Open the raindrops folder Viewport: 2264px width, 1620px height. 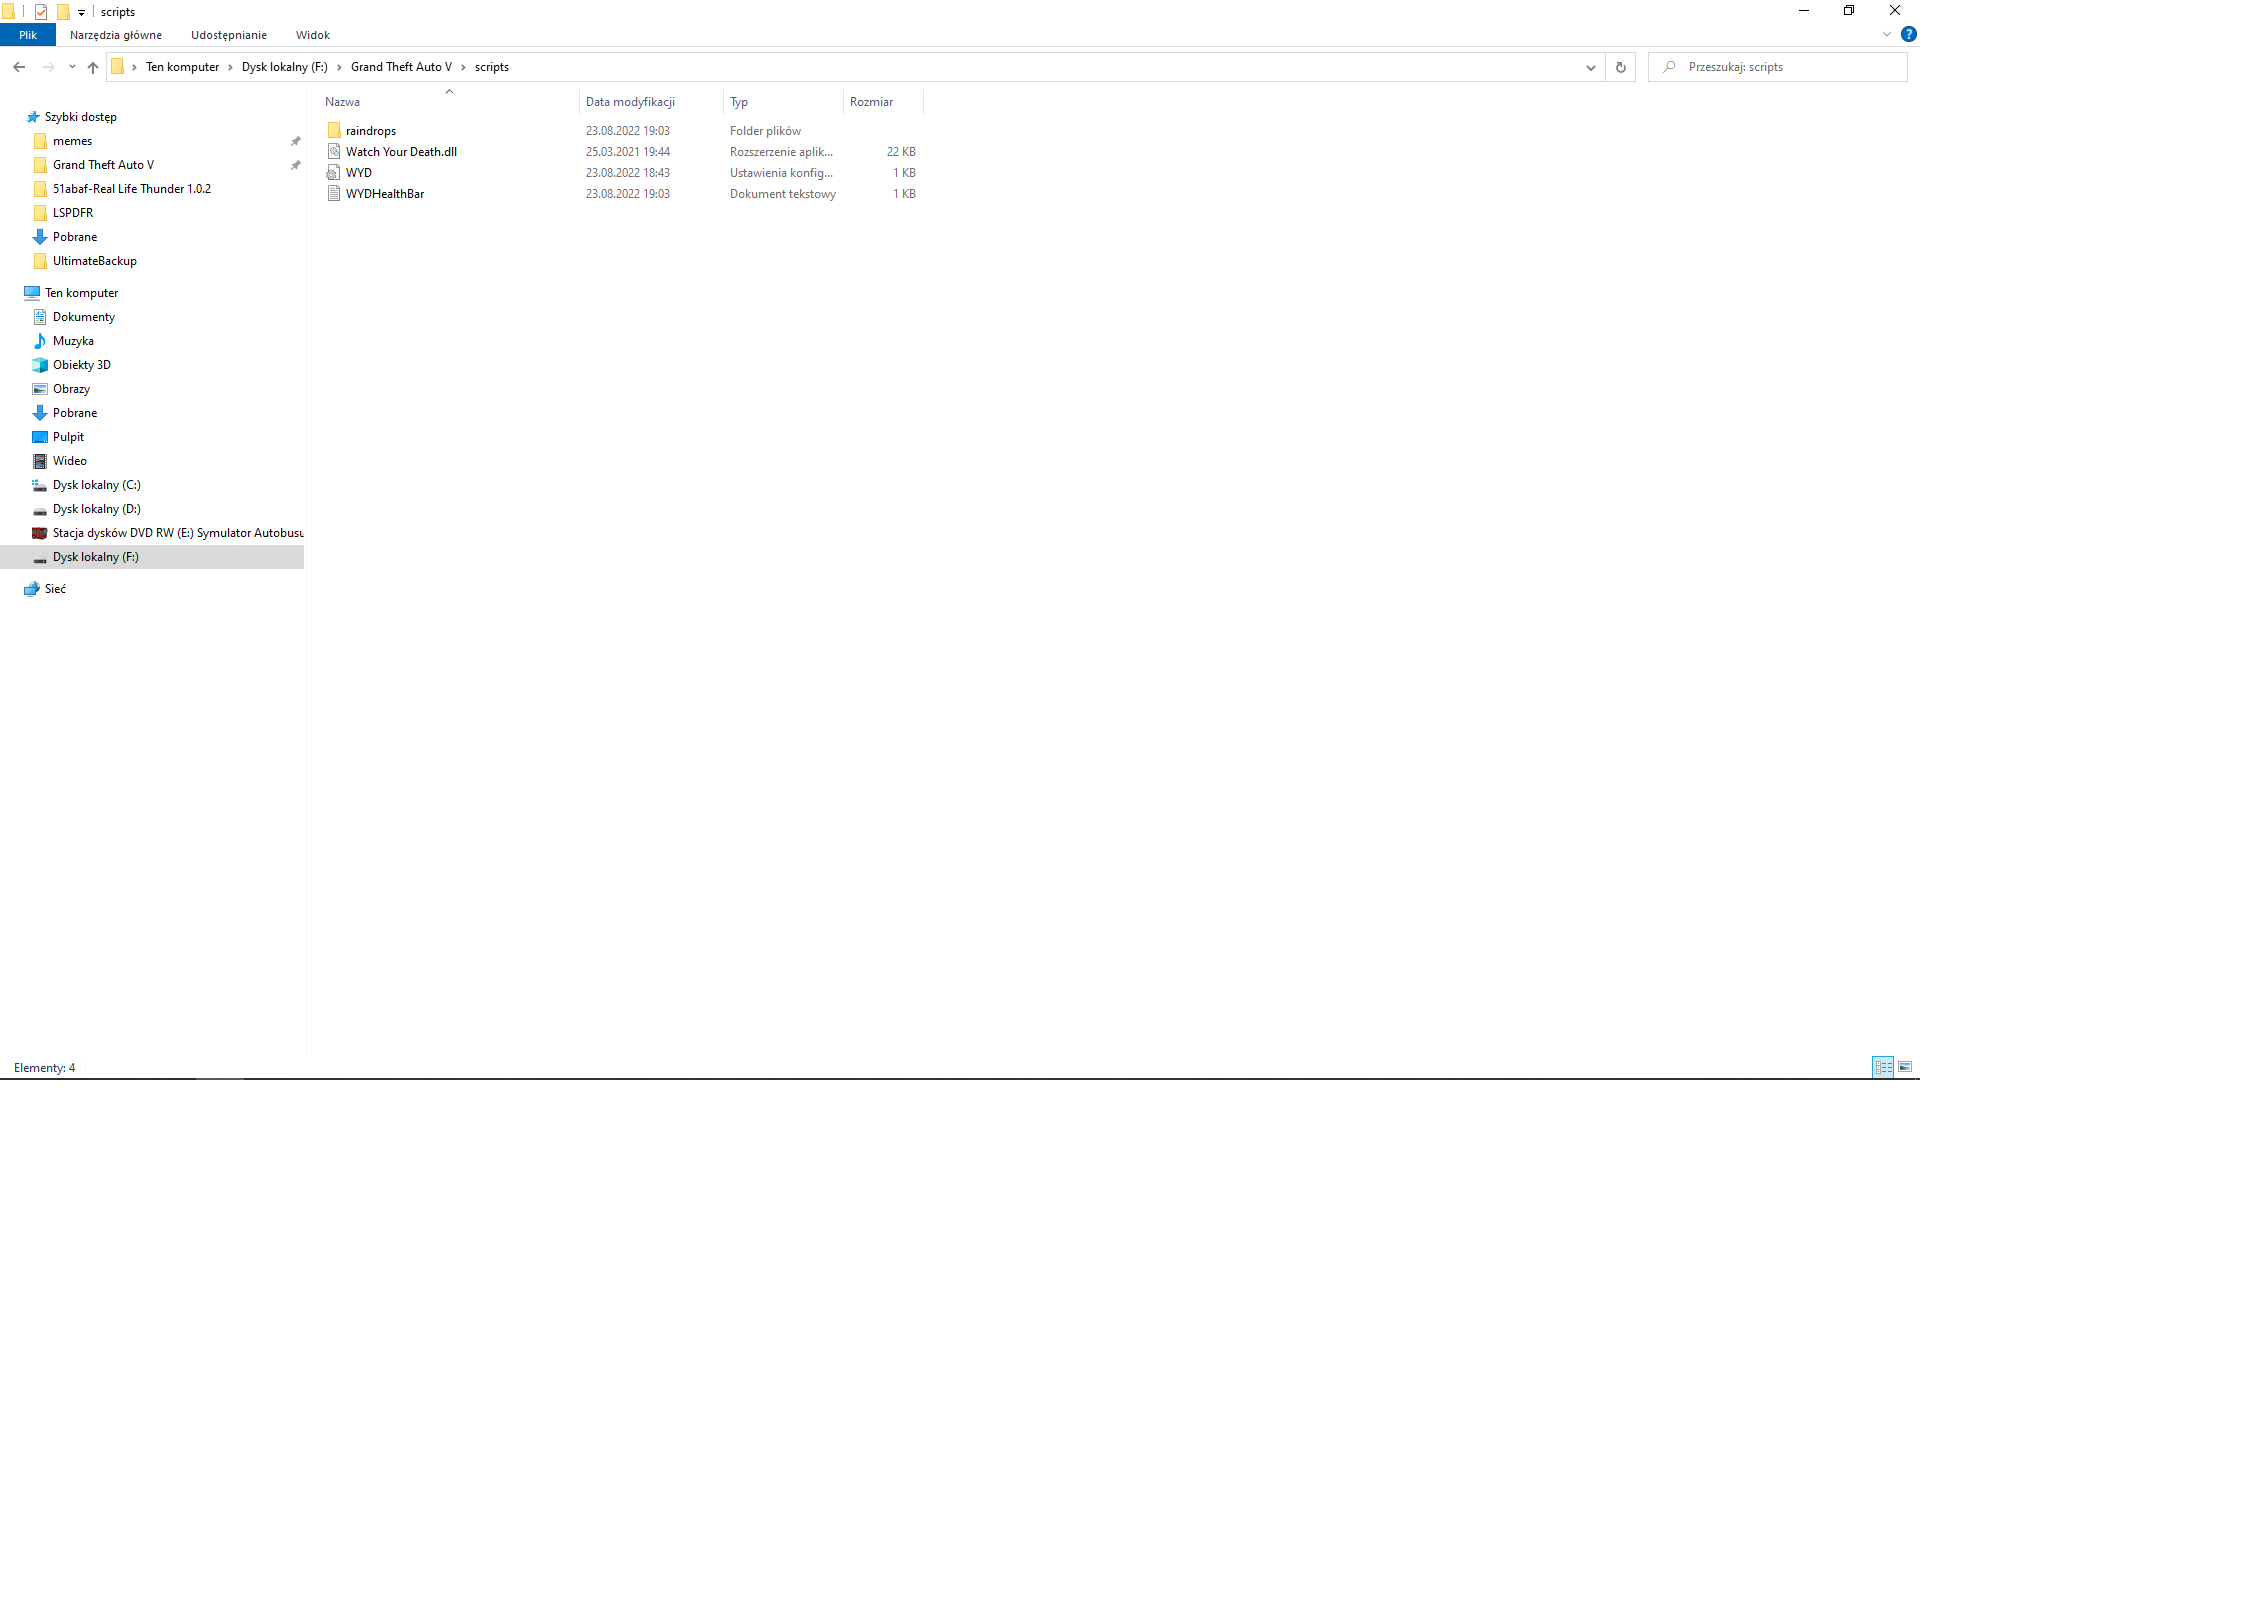370,131
